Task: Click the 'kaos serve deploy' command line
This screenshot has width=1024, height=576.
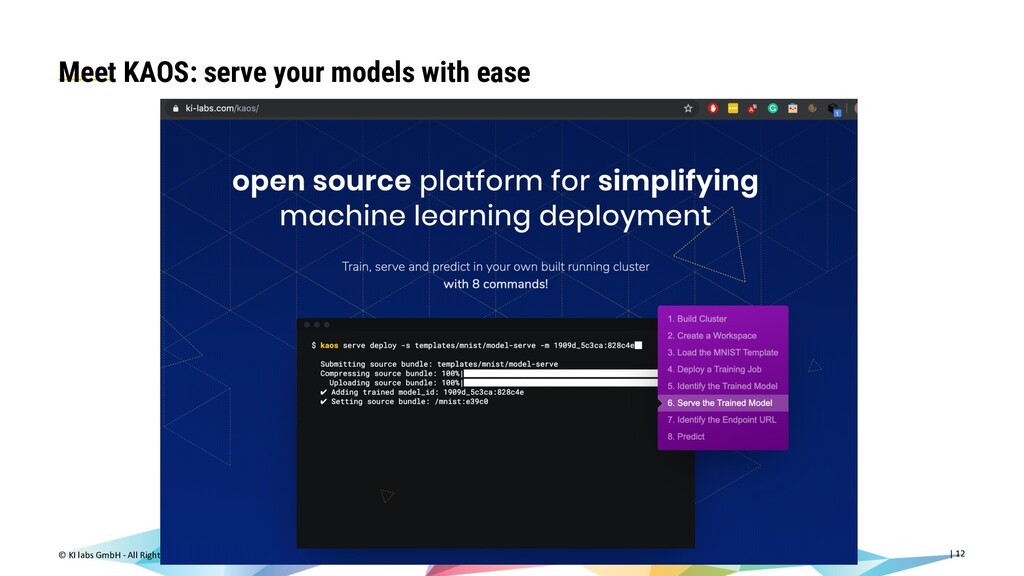Action: 476,345
